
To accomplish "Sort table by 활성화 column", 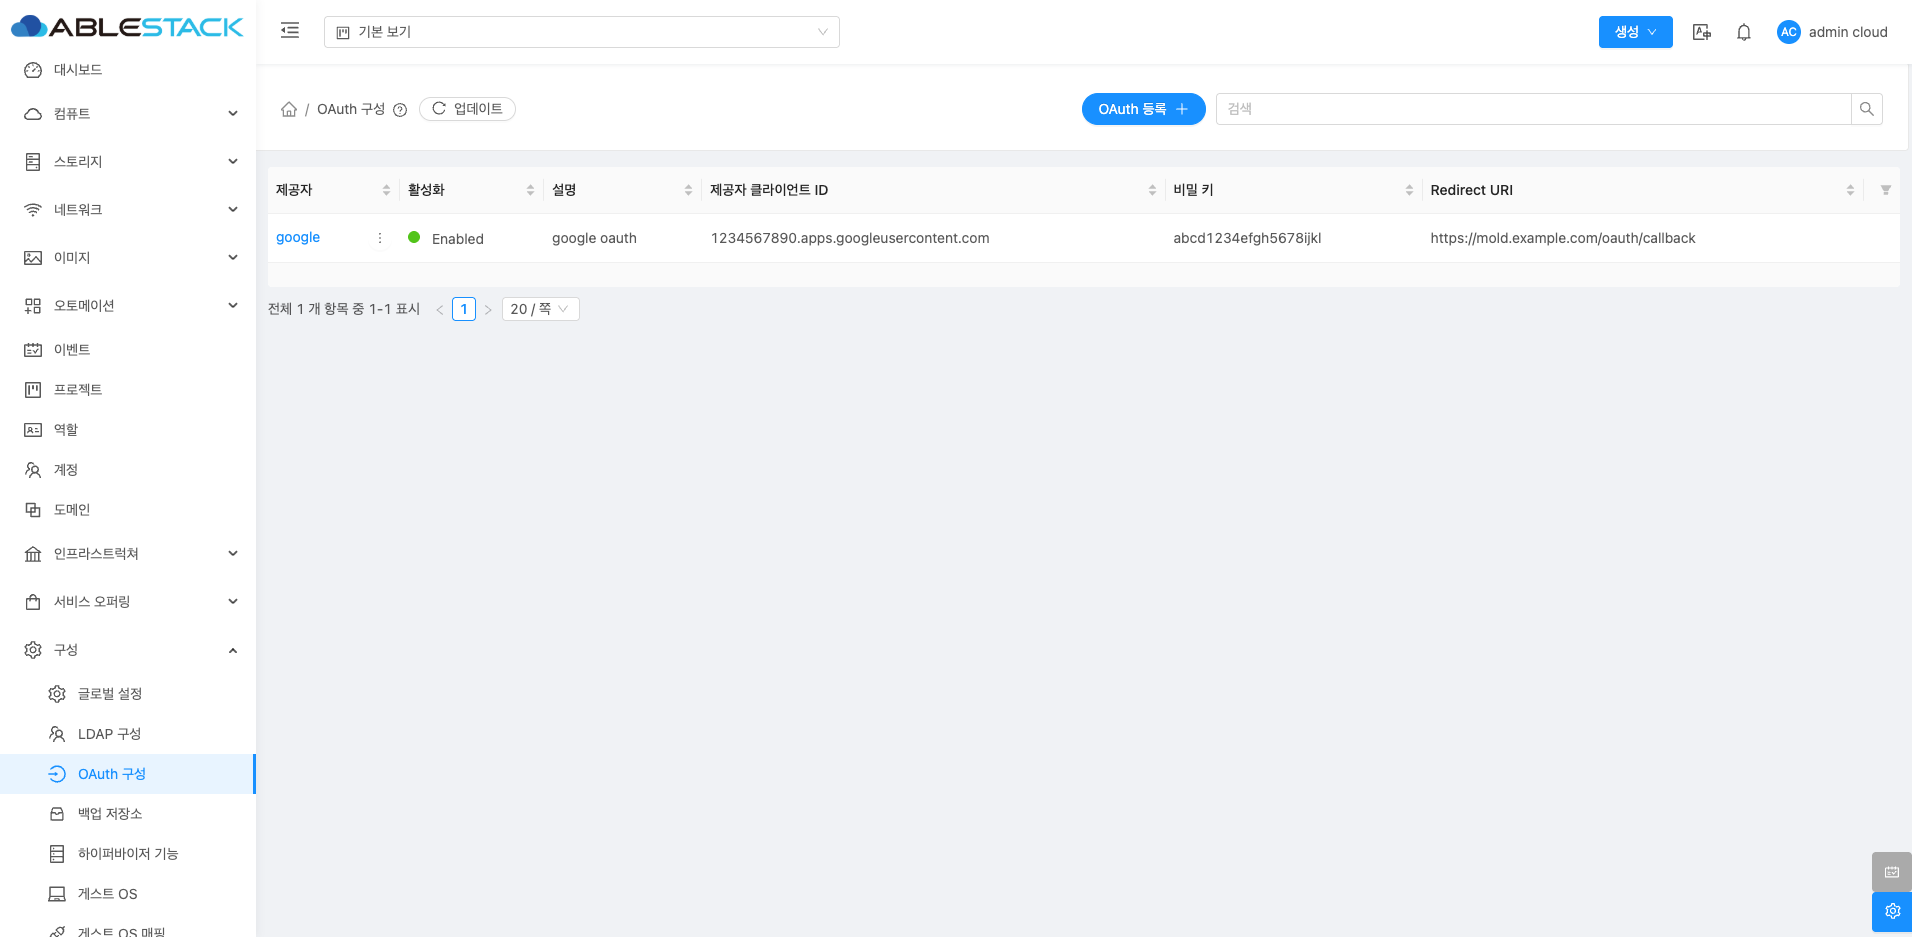I will coord(530,190).
